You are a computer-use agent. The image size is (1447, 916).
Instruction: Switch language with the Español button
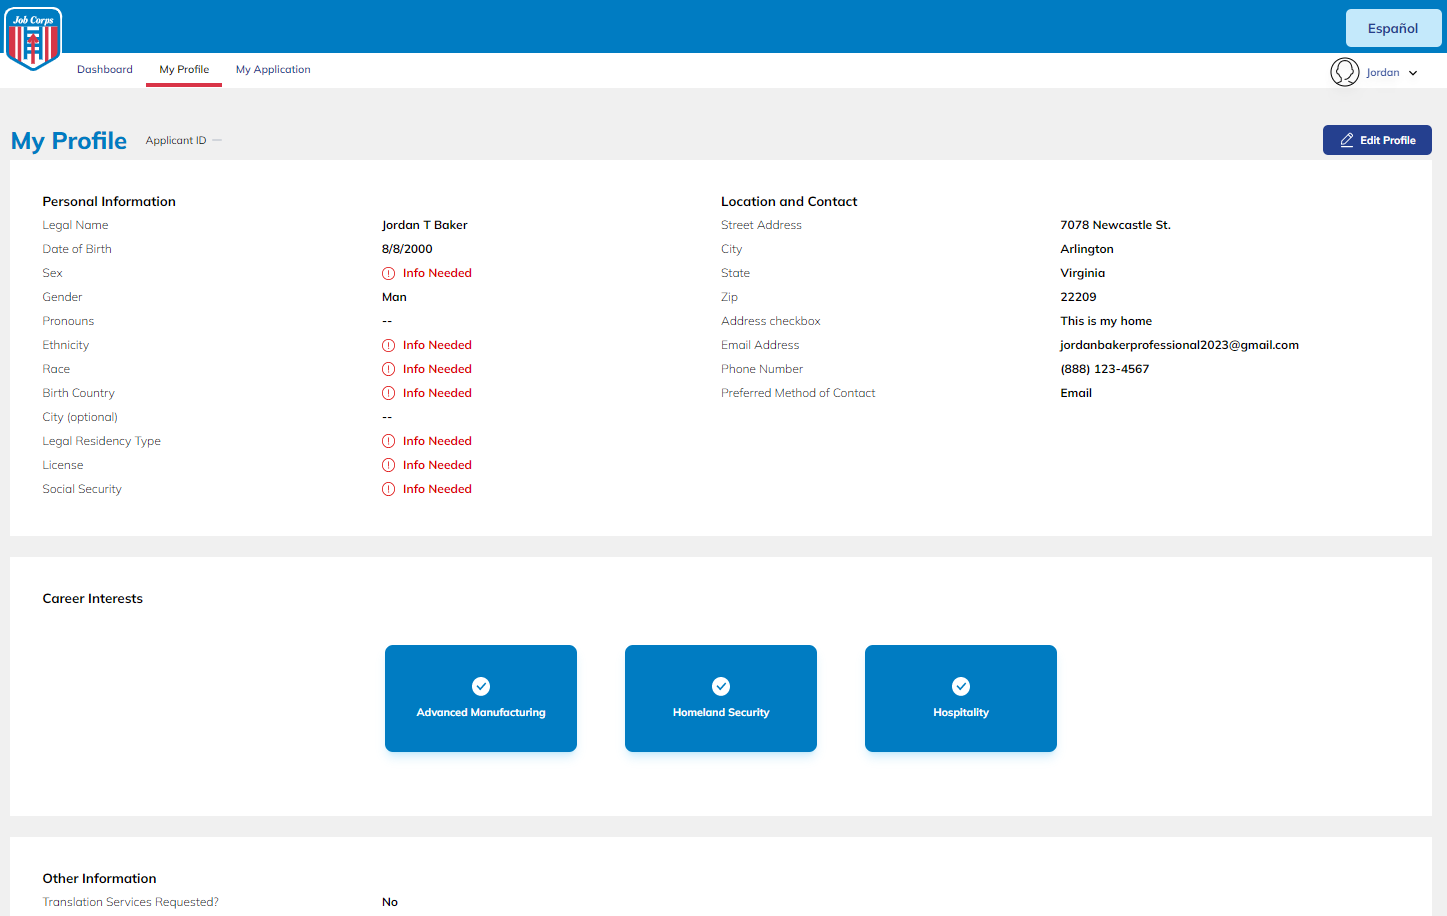click(x=1392, y=28)
